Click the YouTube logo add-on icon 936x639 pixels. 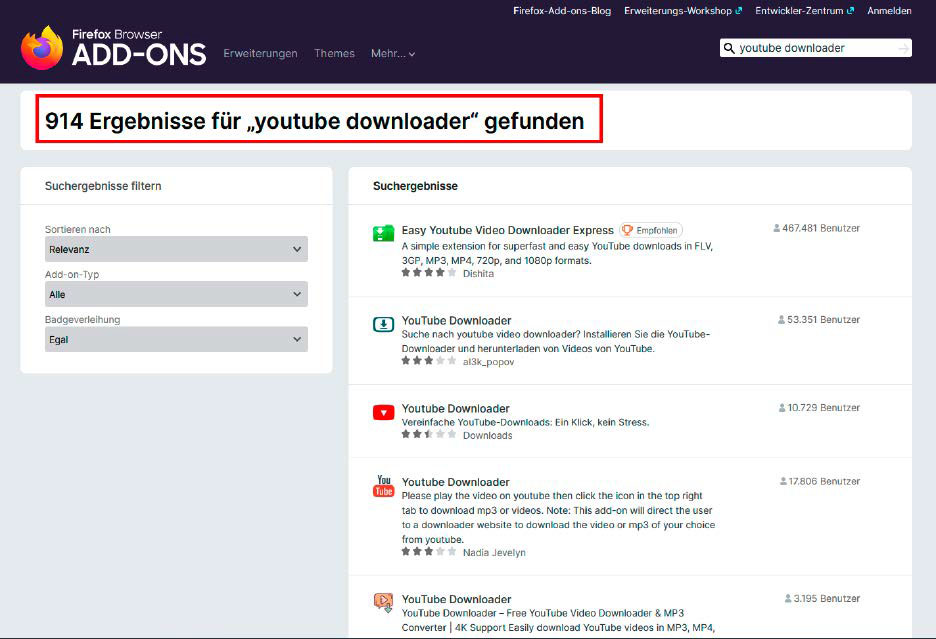(x=384, y=486)
